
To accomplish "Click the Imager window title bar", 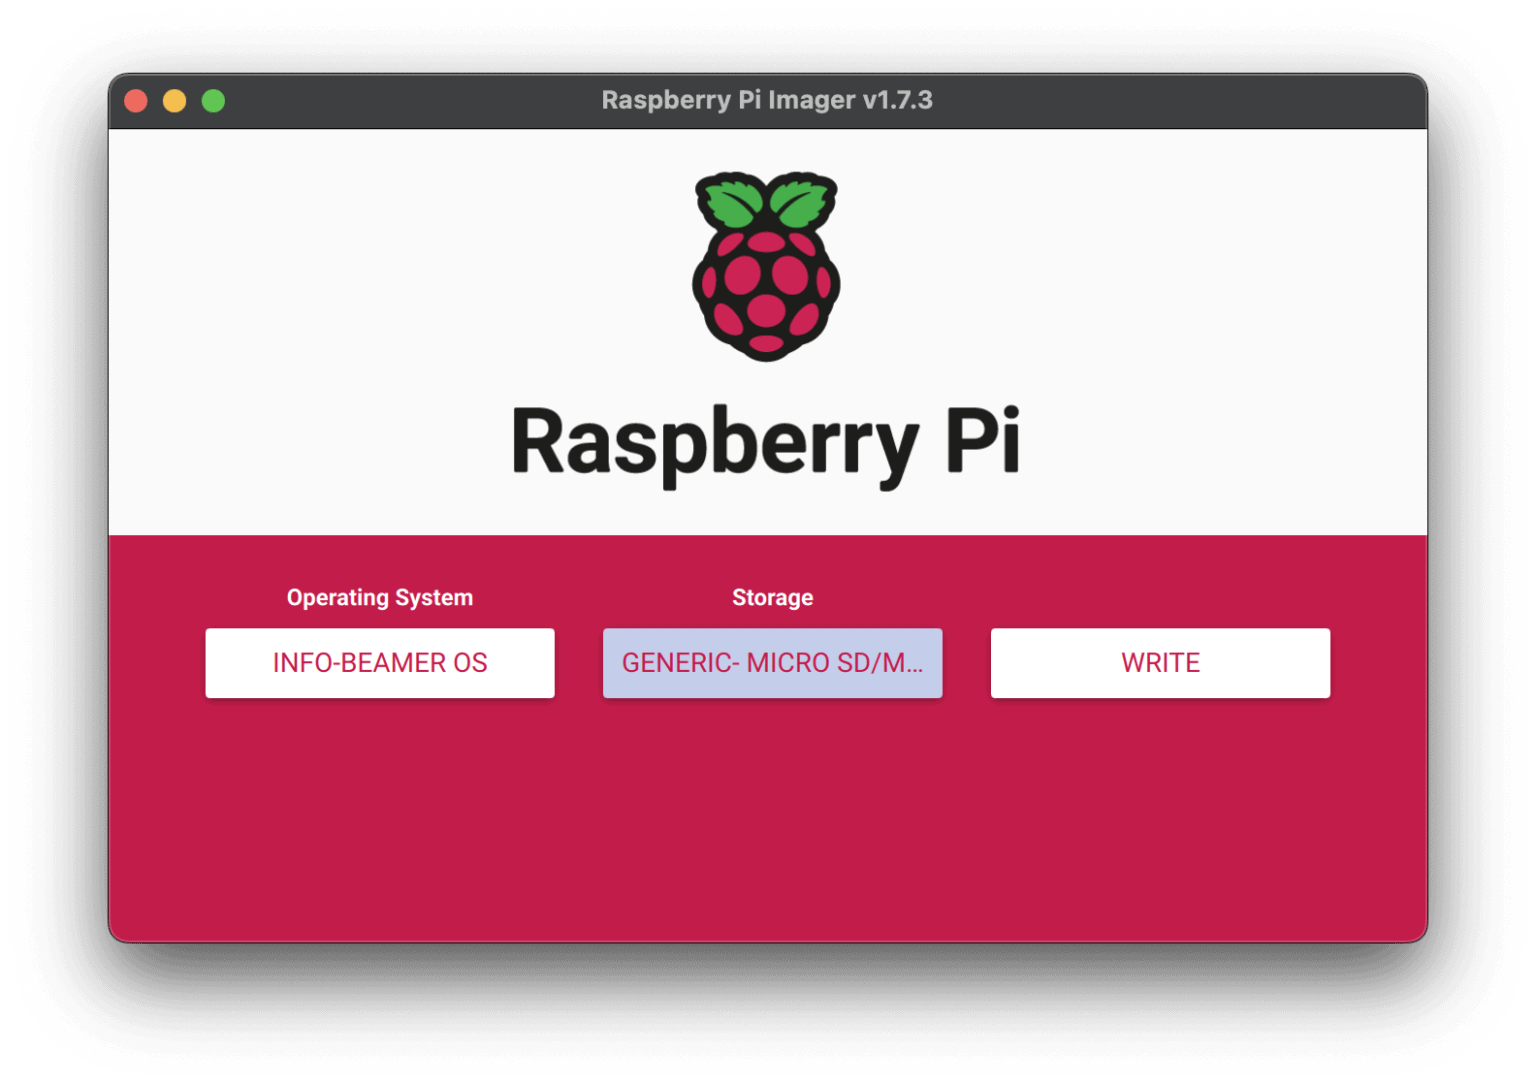I will pos(450,100).
